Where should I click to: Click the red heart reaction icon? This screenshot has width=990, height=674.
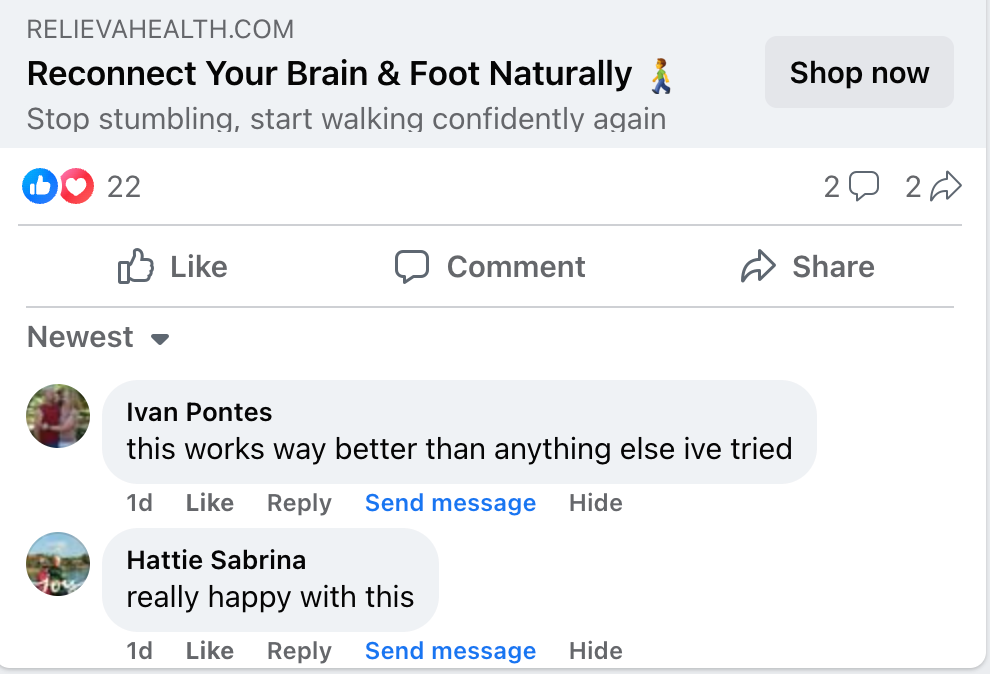pyautogui.click(x=76, y=186)
